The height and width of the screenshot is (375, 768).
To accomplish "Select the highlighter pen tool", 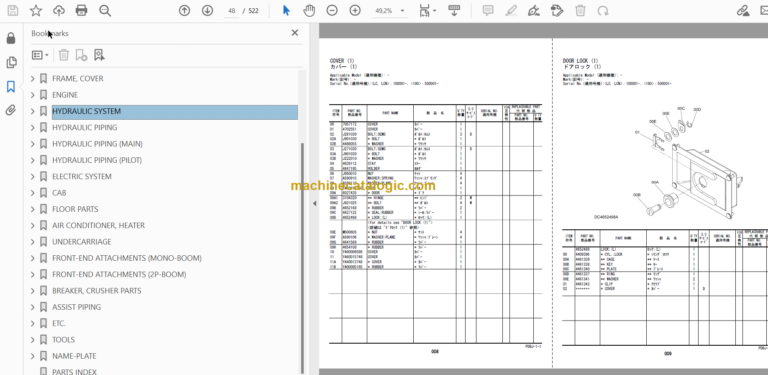I will pos(511,10).
